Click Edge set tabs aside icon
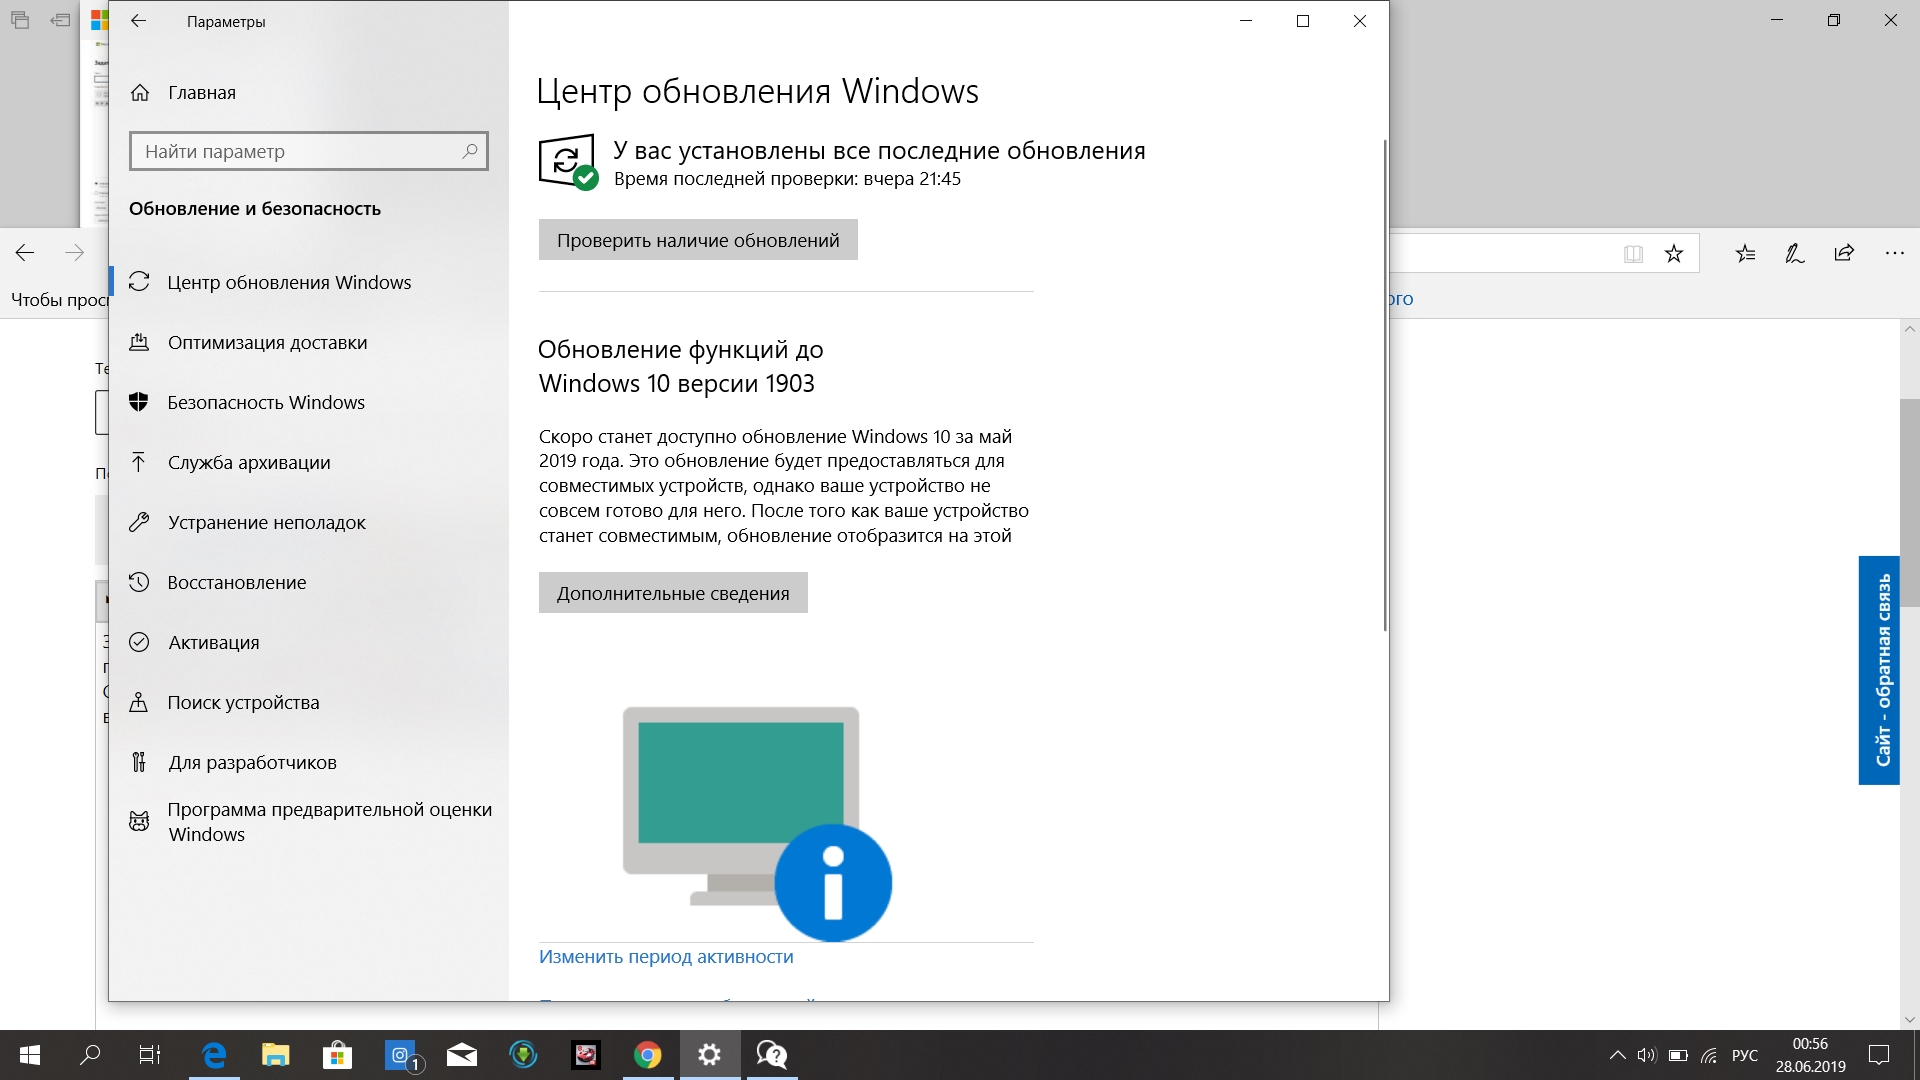 point(61,20)
